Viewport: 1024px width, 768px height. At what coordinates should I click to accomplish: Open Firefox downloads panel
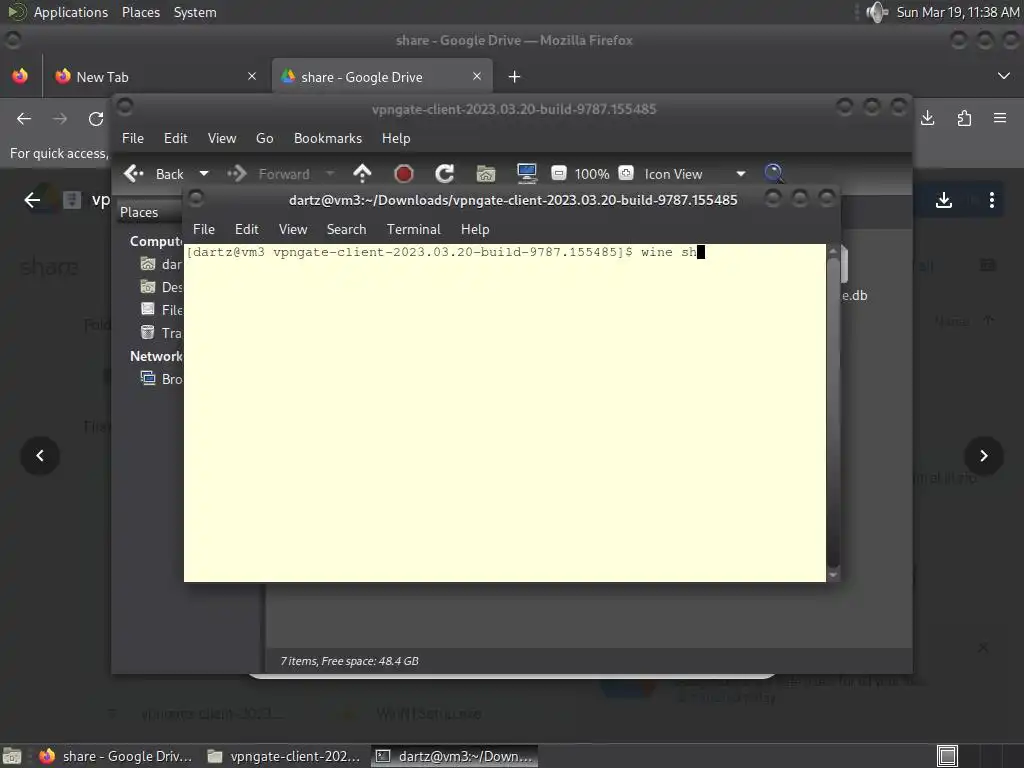point(927,118)
